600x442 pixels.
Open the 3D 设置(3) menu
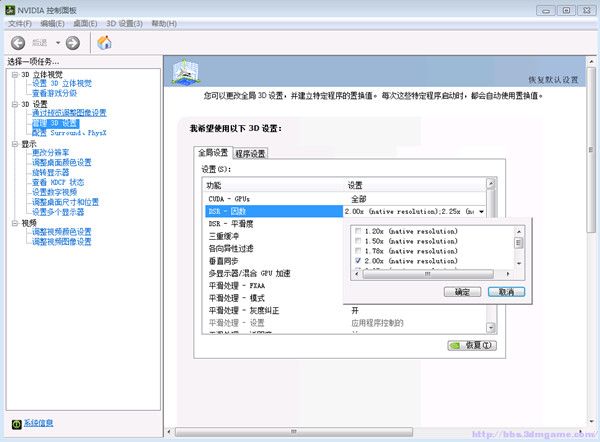pyautogui.click(x=124, y=24)
